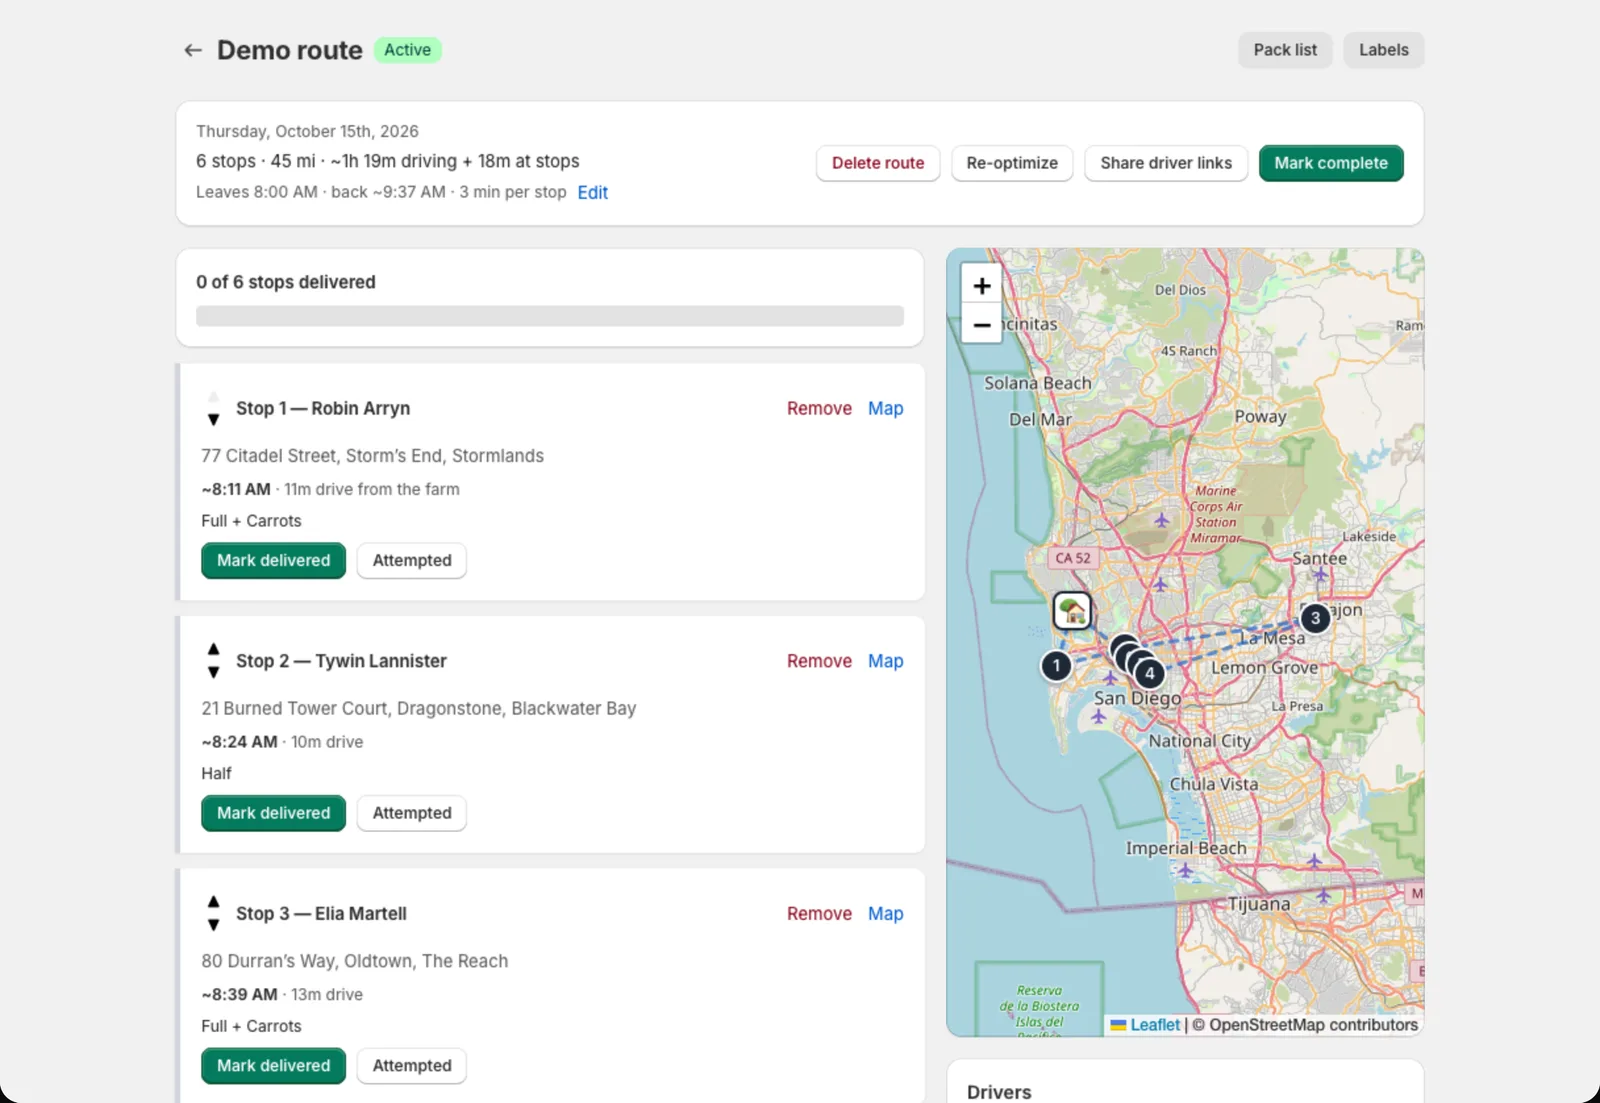Image resolution: width=1600 pixels, height=1103 pixels.
Task: Remove Stop 2 Tywin Lannister
Action: click(x=819, y=661)
